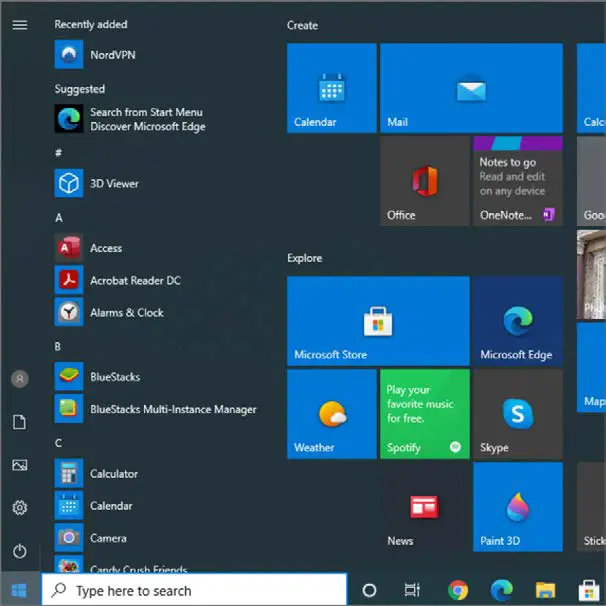The image size is (606, 606).
Task: Open the OneNote Notes to go tile
Action: pos(518,181)
